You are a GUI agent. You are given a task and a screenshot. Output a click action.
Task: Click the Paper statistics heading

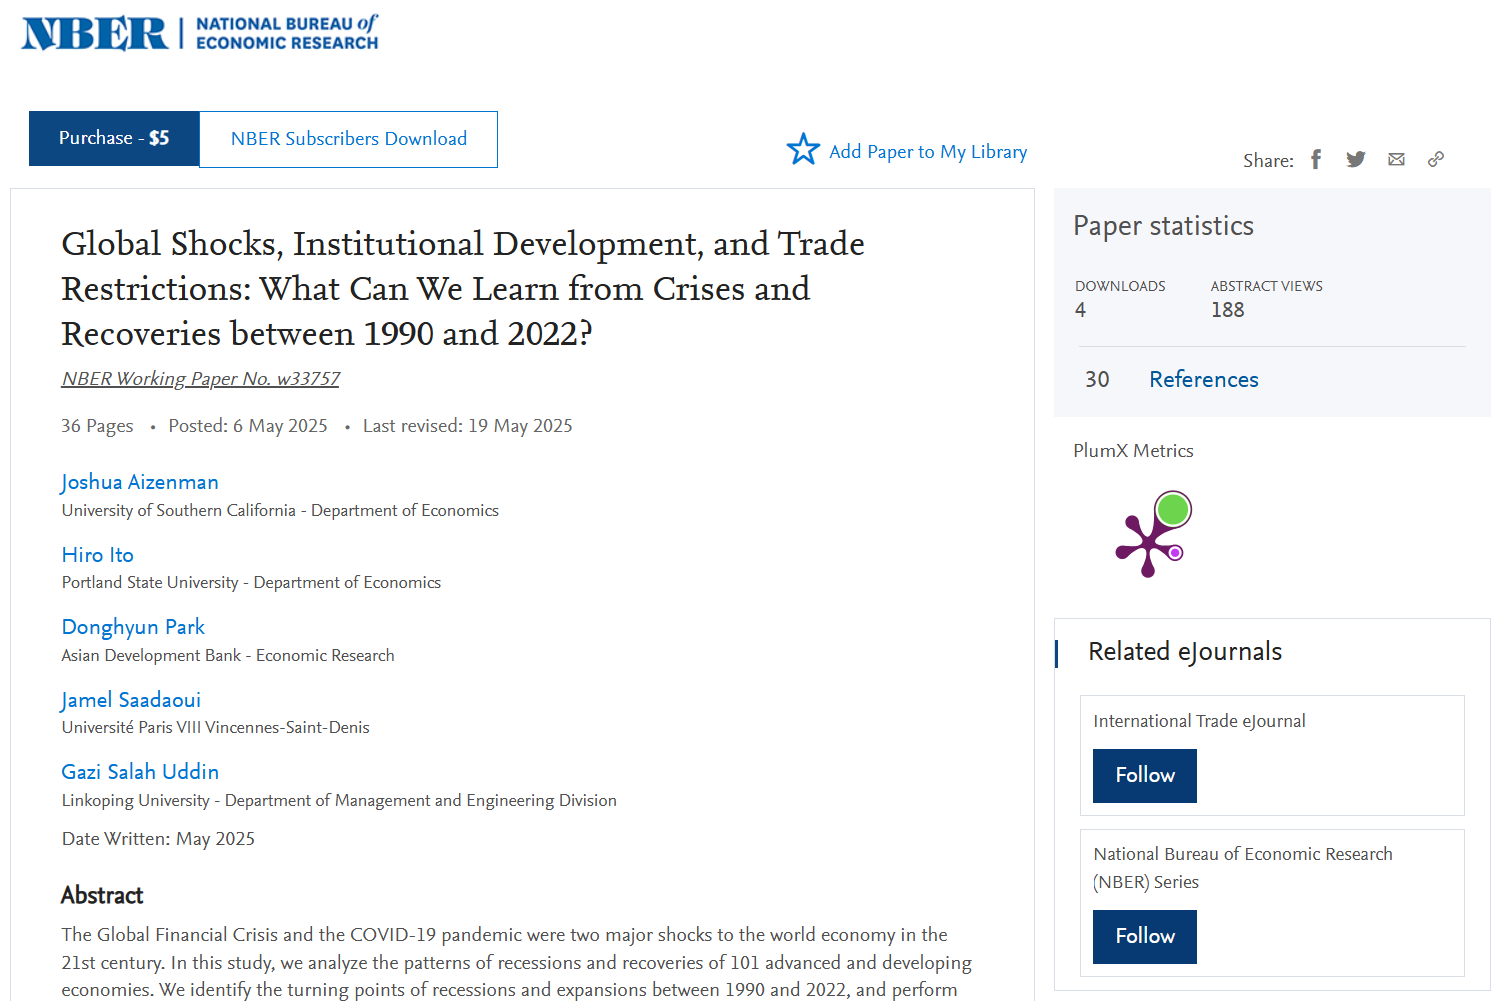coord(1164,226)
